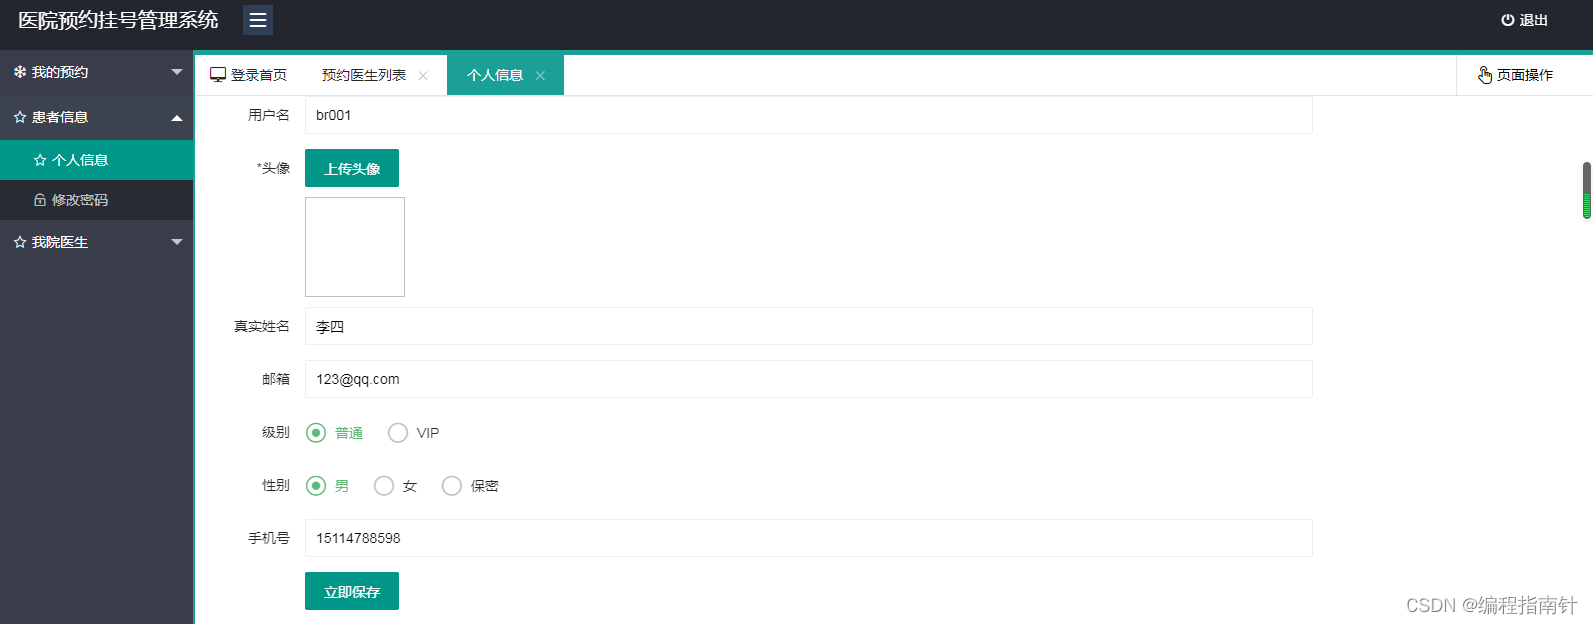
Task: Click the snowflake icon beside 我的预约
Action: (20, 72)
